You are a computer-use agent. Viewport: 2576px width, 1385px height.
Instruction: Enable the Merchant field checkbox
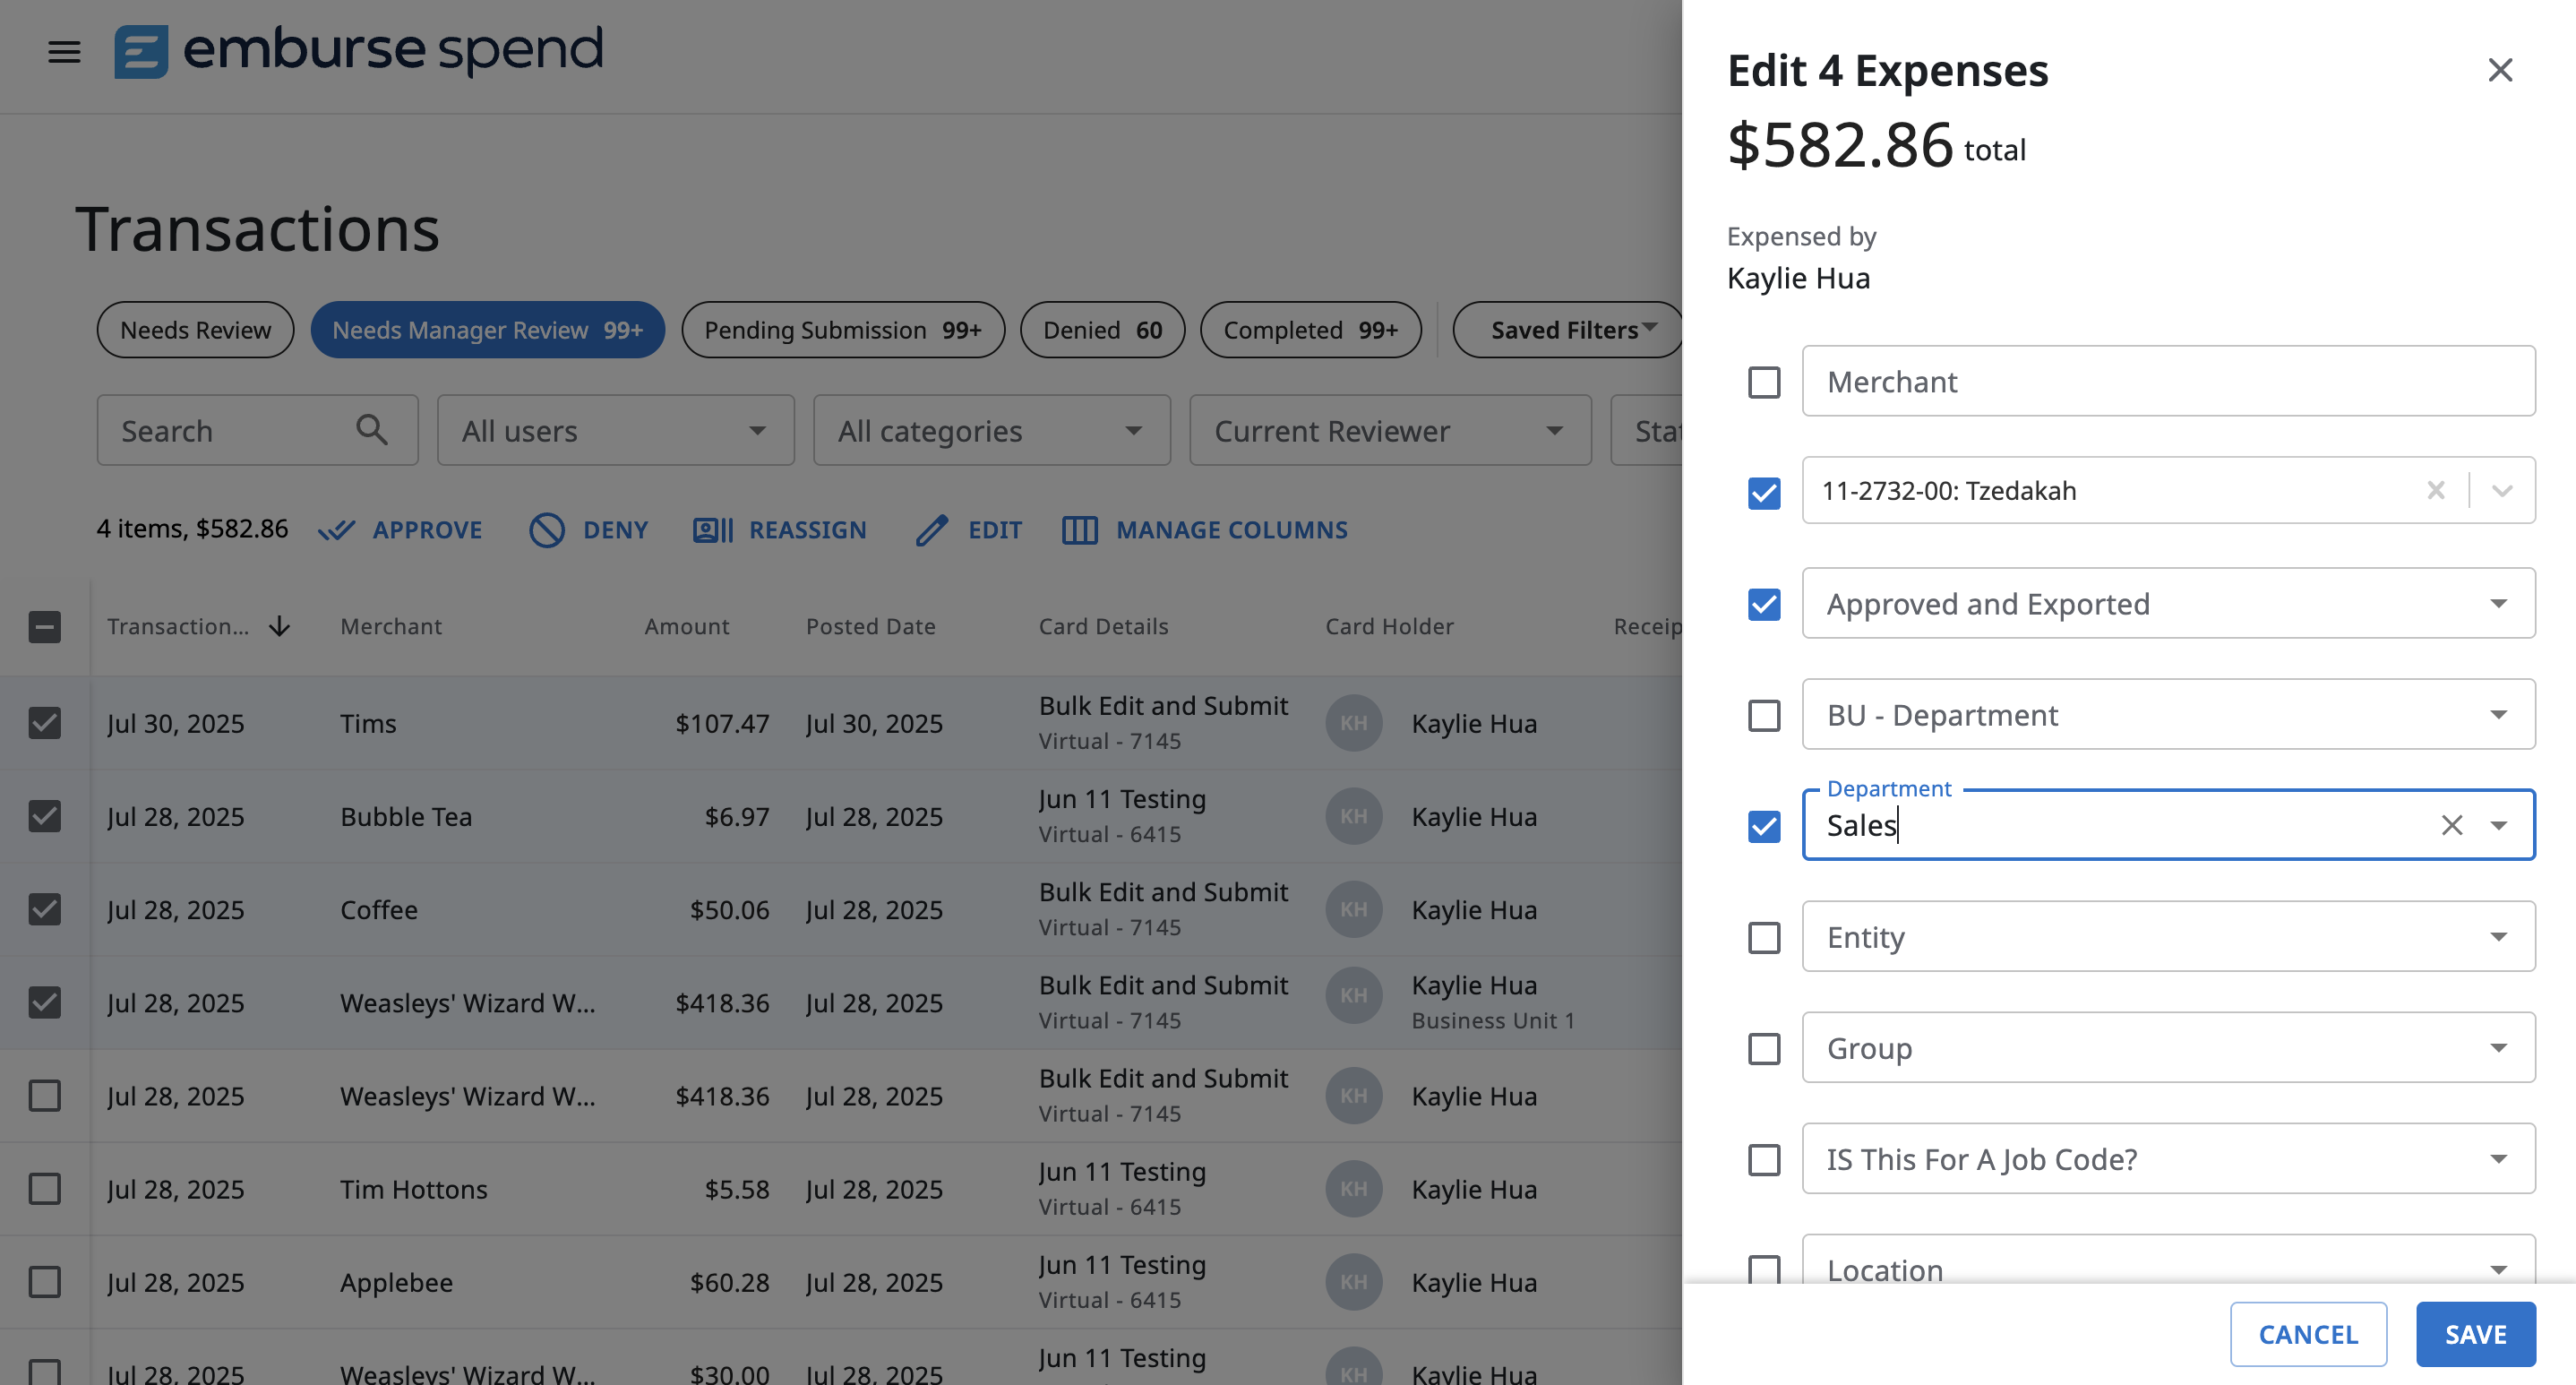(1764, 382)
